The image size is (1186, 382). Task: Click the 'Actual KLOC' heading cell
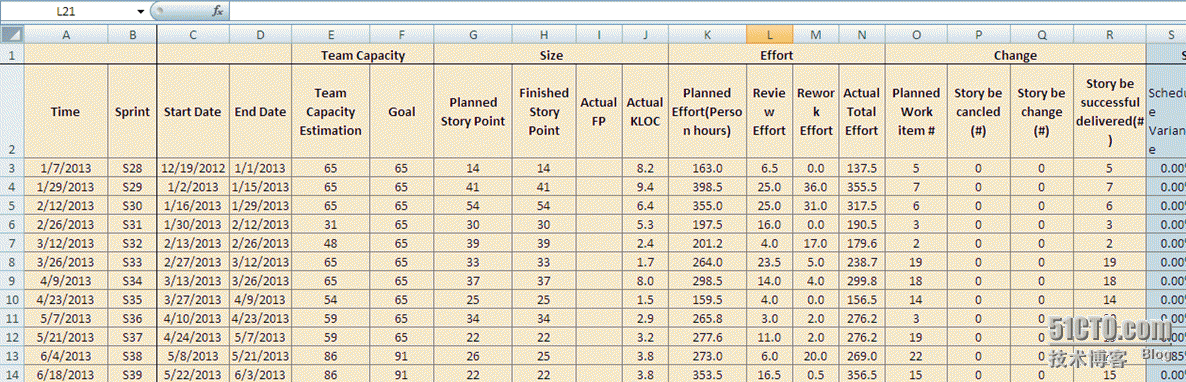pyautogui.click(x=645, y=112)
